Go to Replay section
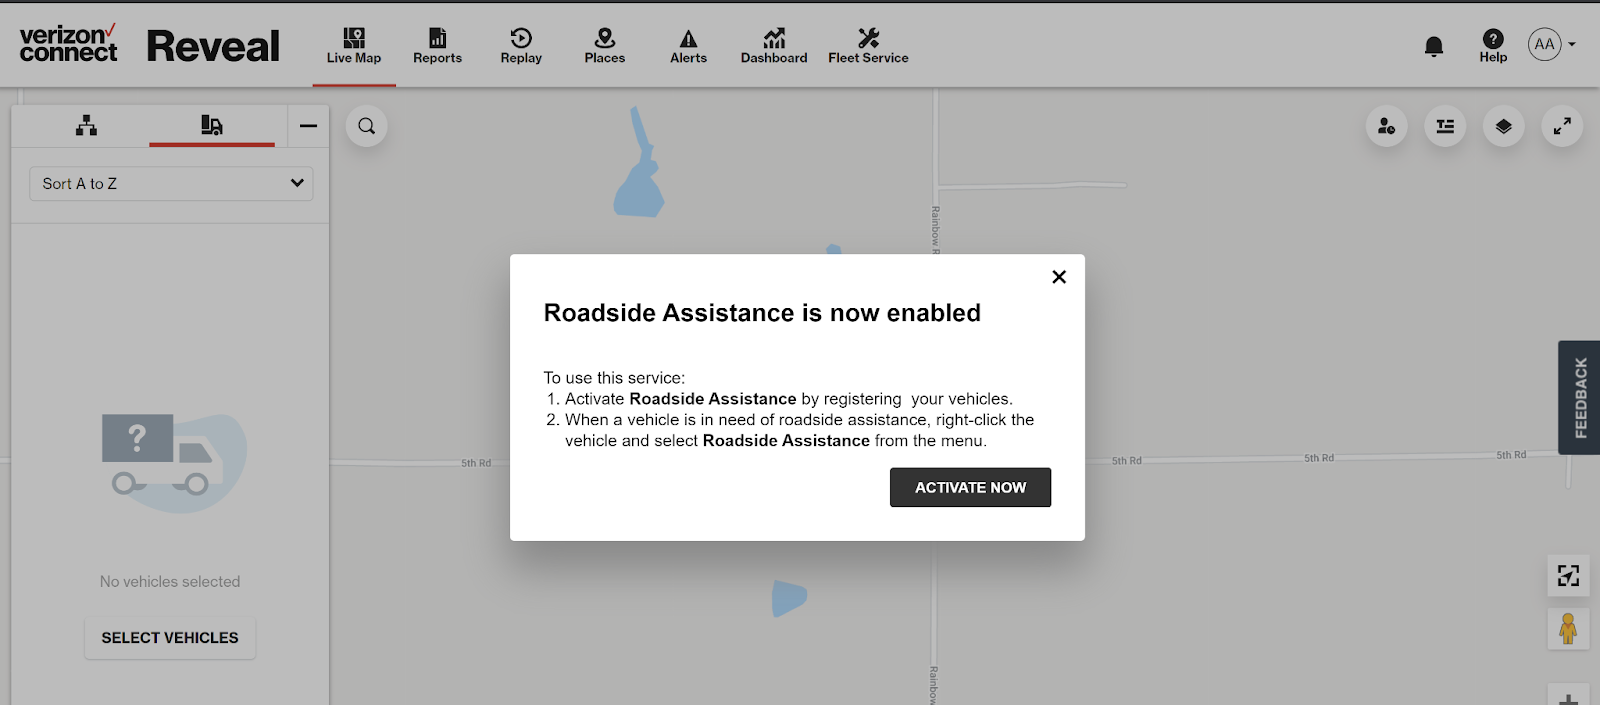The width and height of the screenshot is (1600, 705). pyautogui.click(x=521, y=46)
